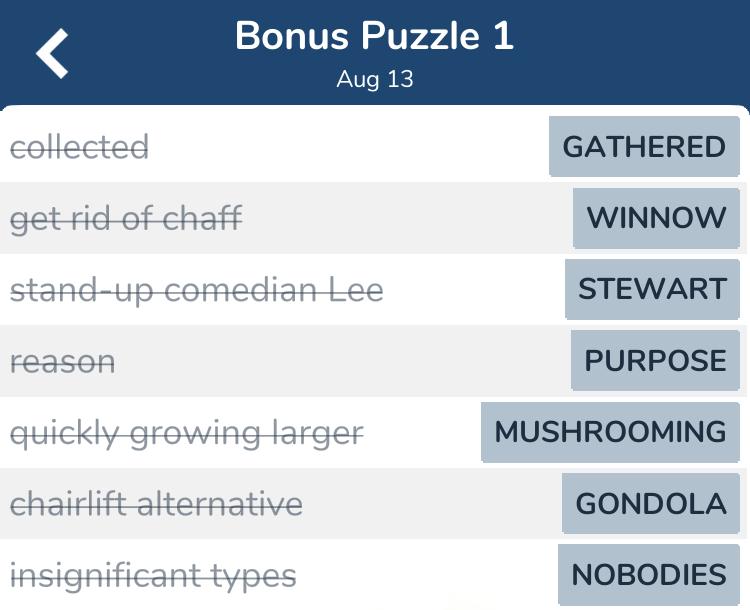Select the 'insignificant types' clue
The image size is (750, 610).
pos(153,576)
